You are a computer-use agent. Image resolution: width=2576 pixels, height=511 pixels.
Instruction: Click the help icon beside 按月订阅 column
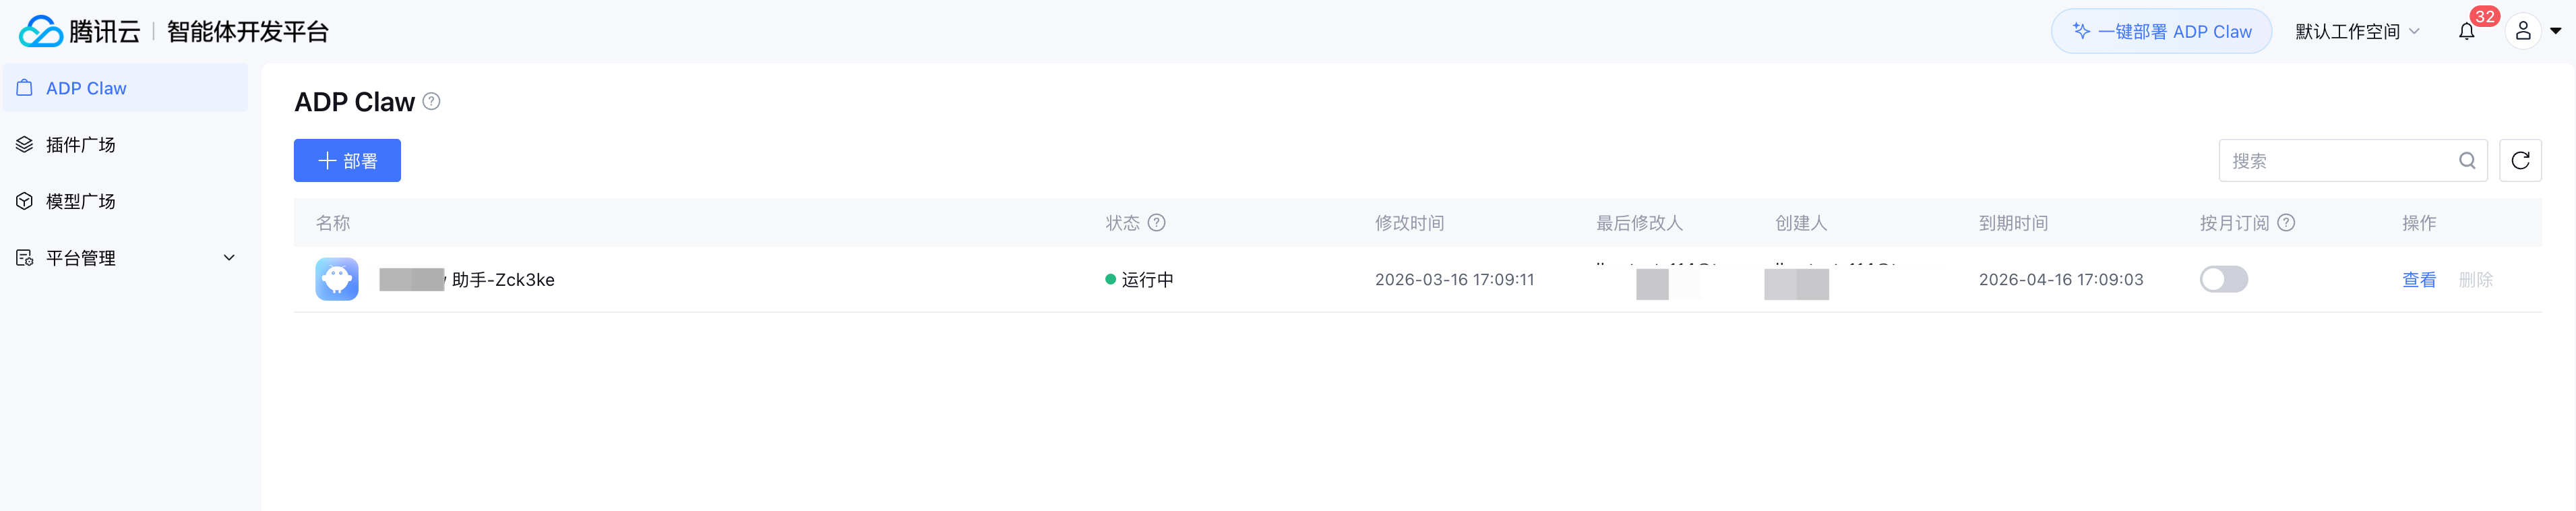pos(2286,223)
